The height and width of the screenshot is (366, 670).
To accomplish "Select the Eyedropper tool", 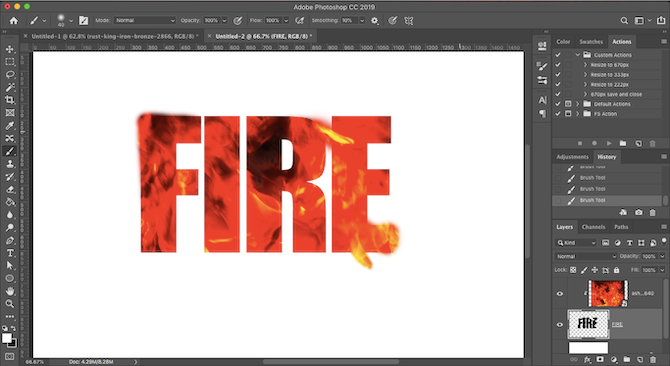I will pos(10,126).
